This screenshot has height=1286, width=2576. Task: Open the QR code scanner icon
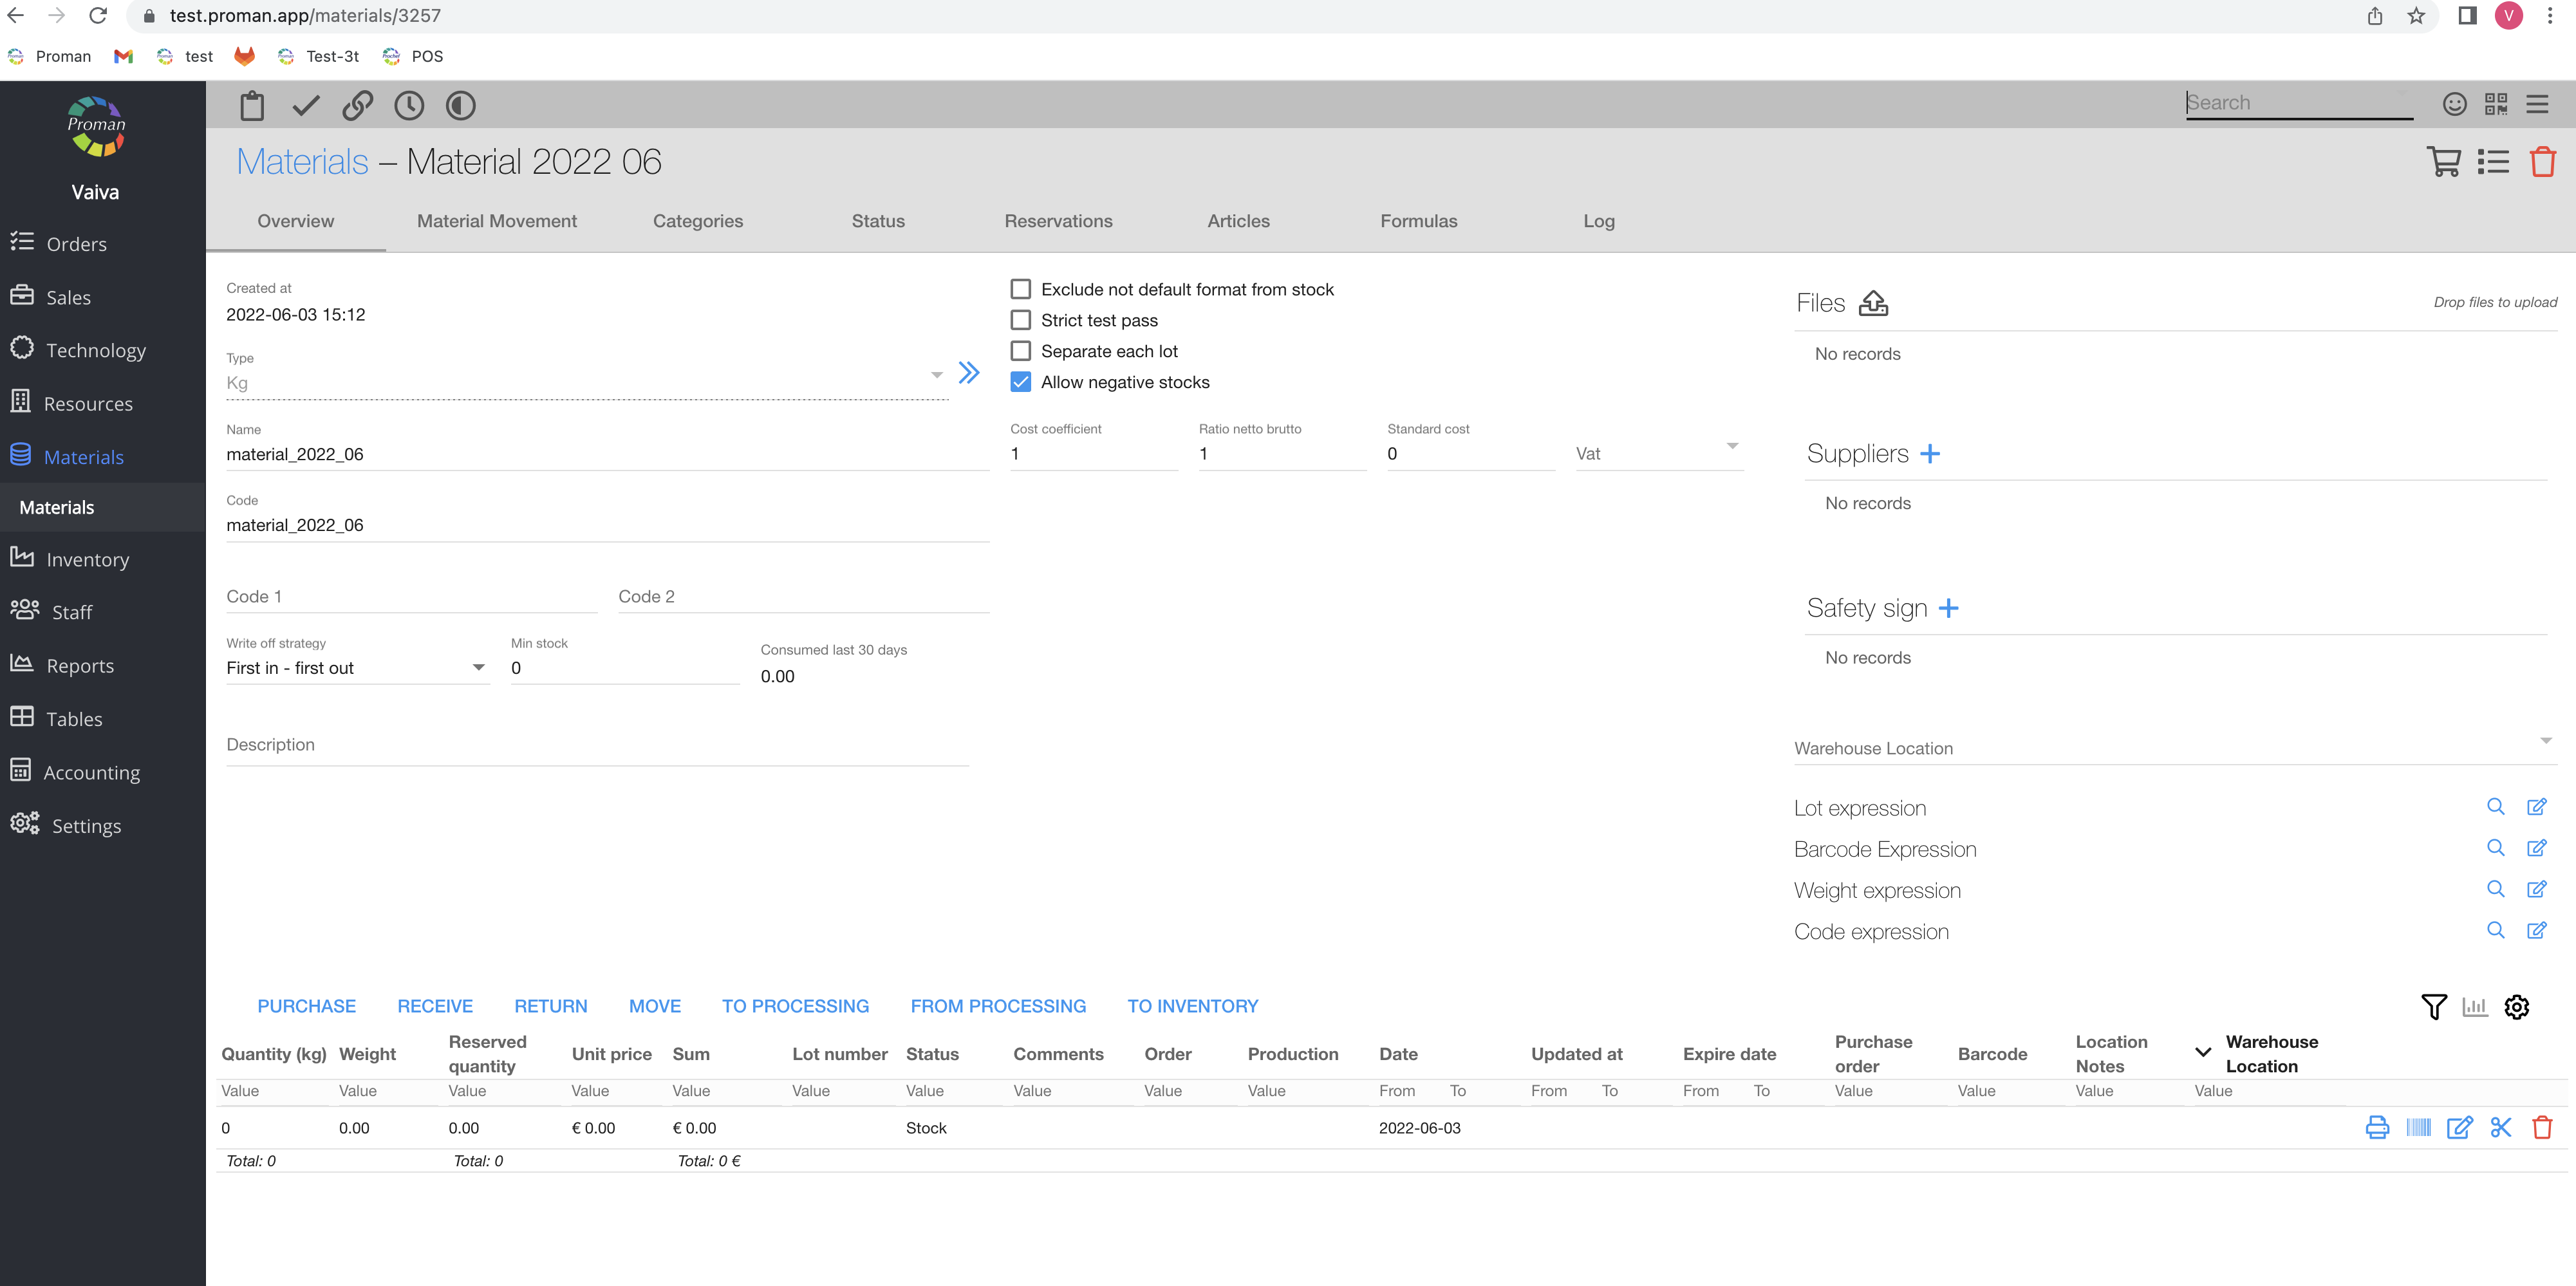coord(2496,104)
